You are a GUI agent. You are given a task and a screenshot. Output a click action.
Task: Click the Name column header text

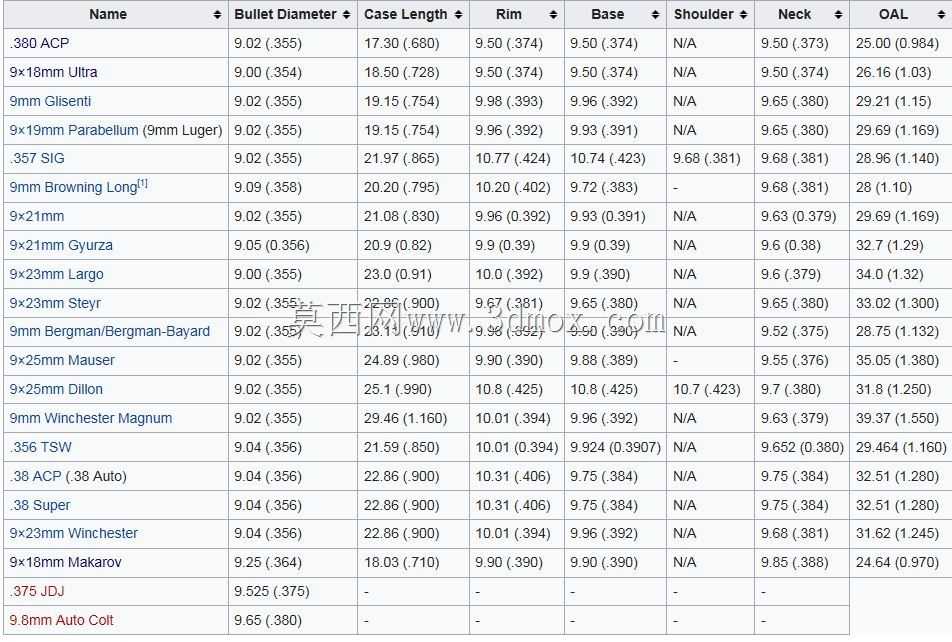108,15
